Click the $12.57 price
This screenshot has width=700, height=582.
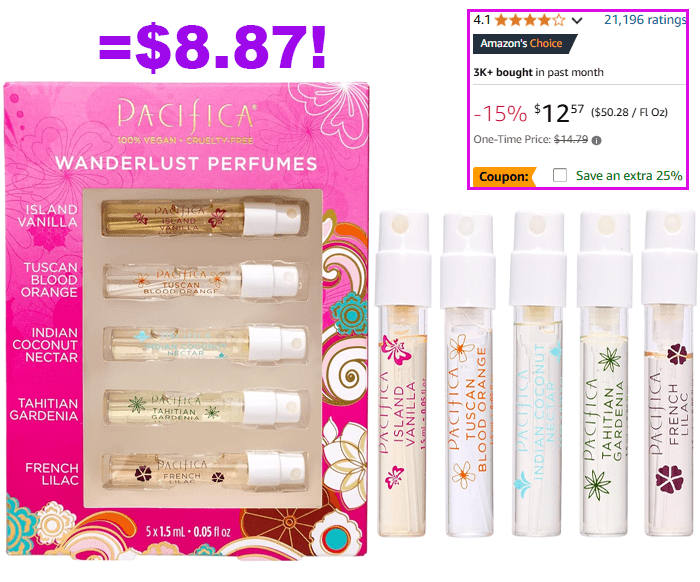click(559, 113)
